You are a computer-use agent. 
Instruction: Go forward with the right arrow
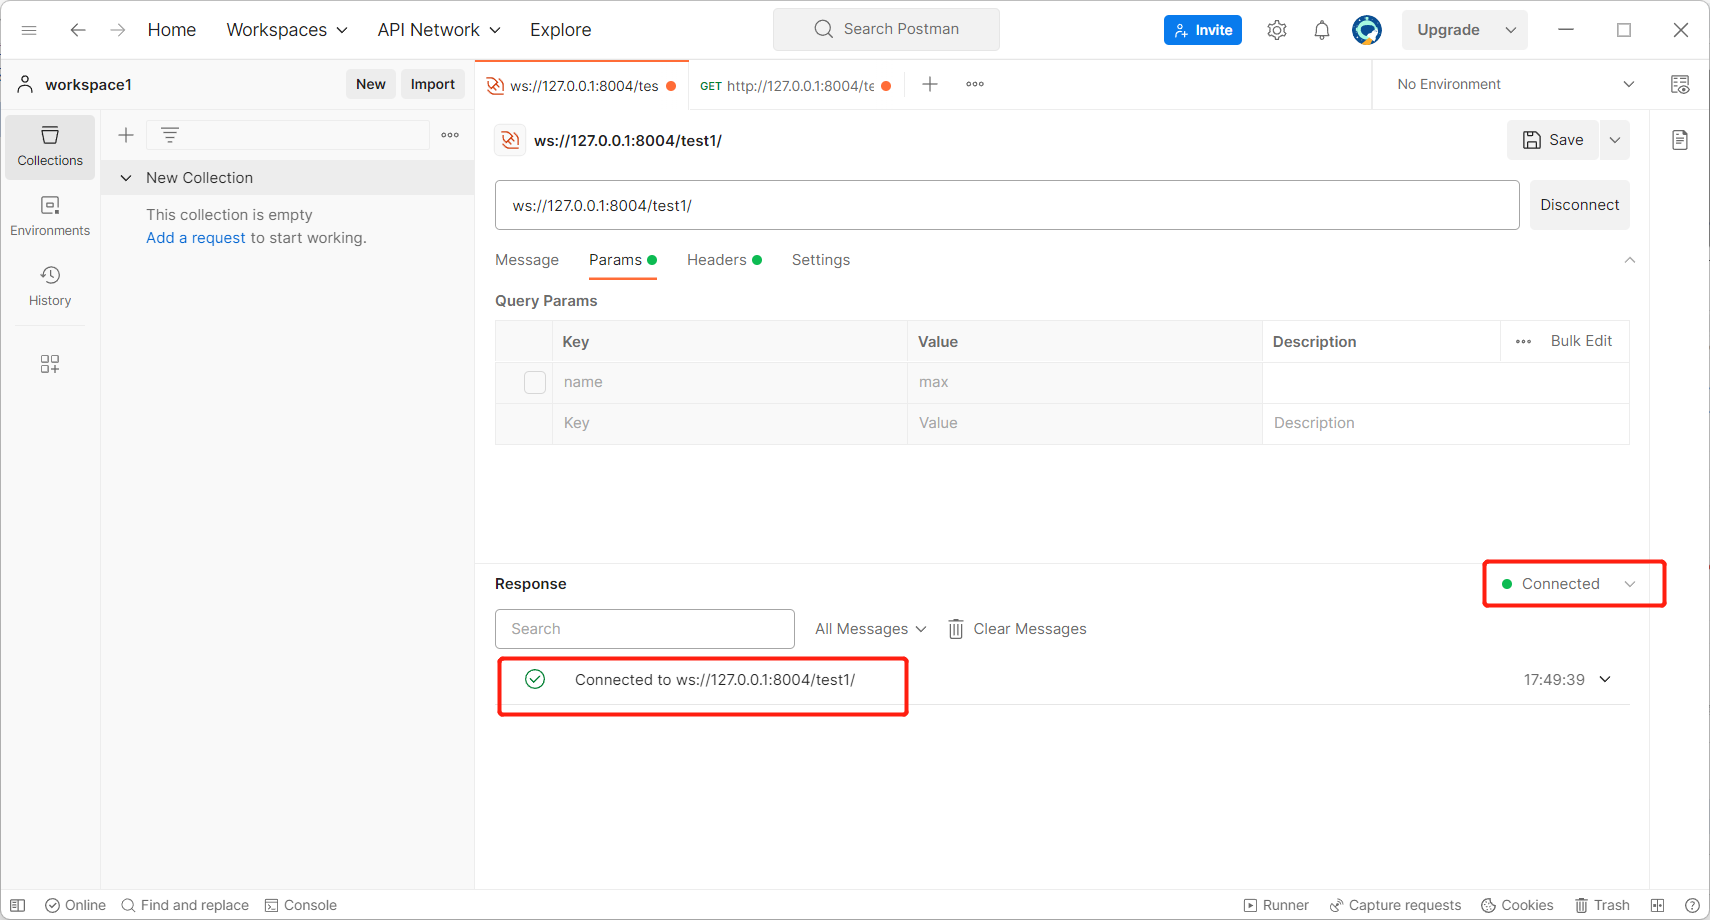point(118,30)
